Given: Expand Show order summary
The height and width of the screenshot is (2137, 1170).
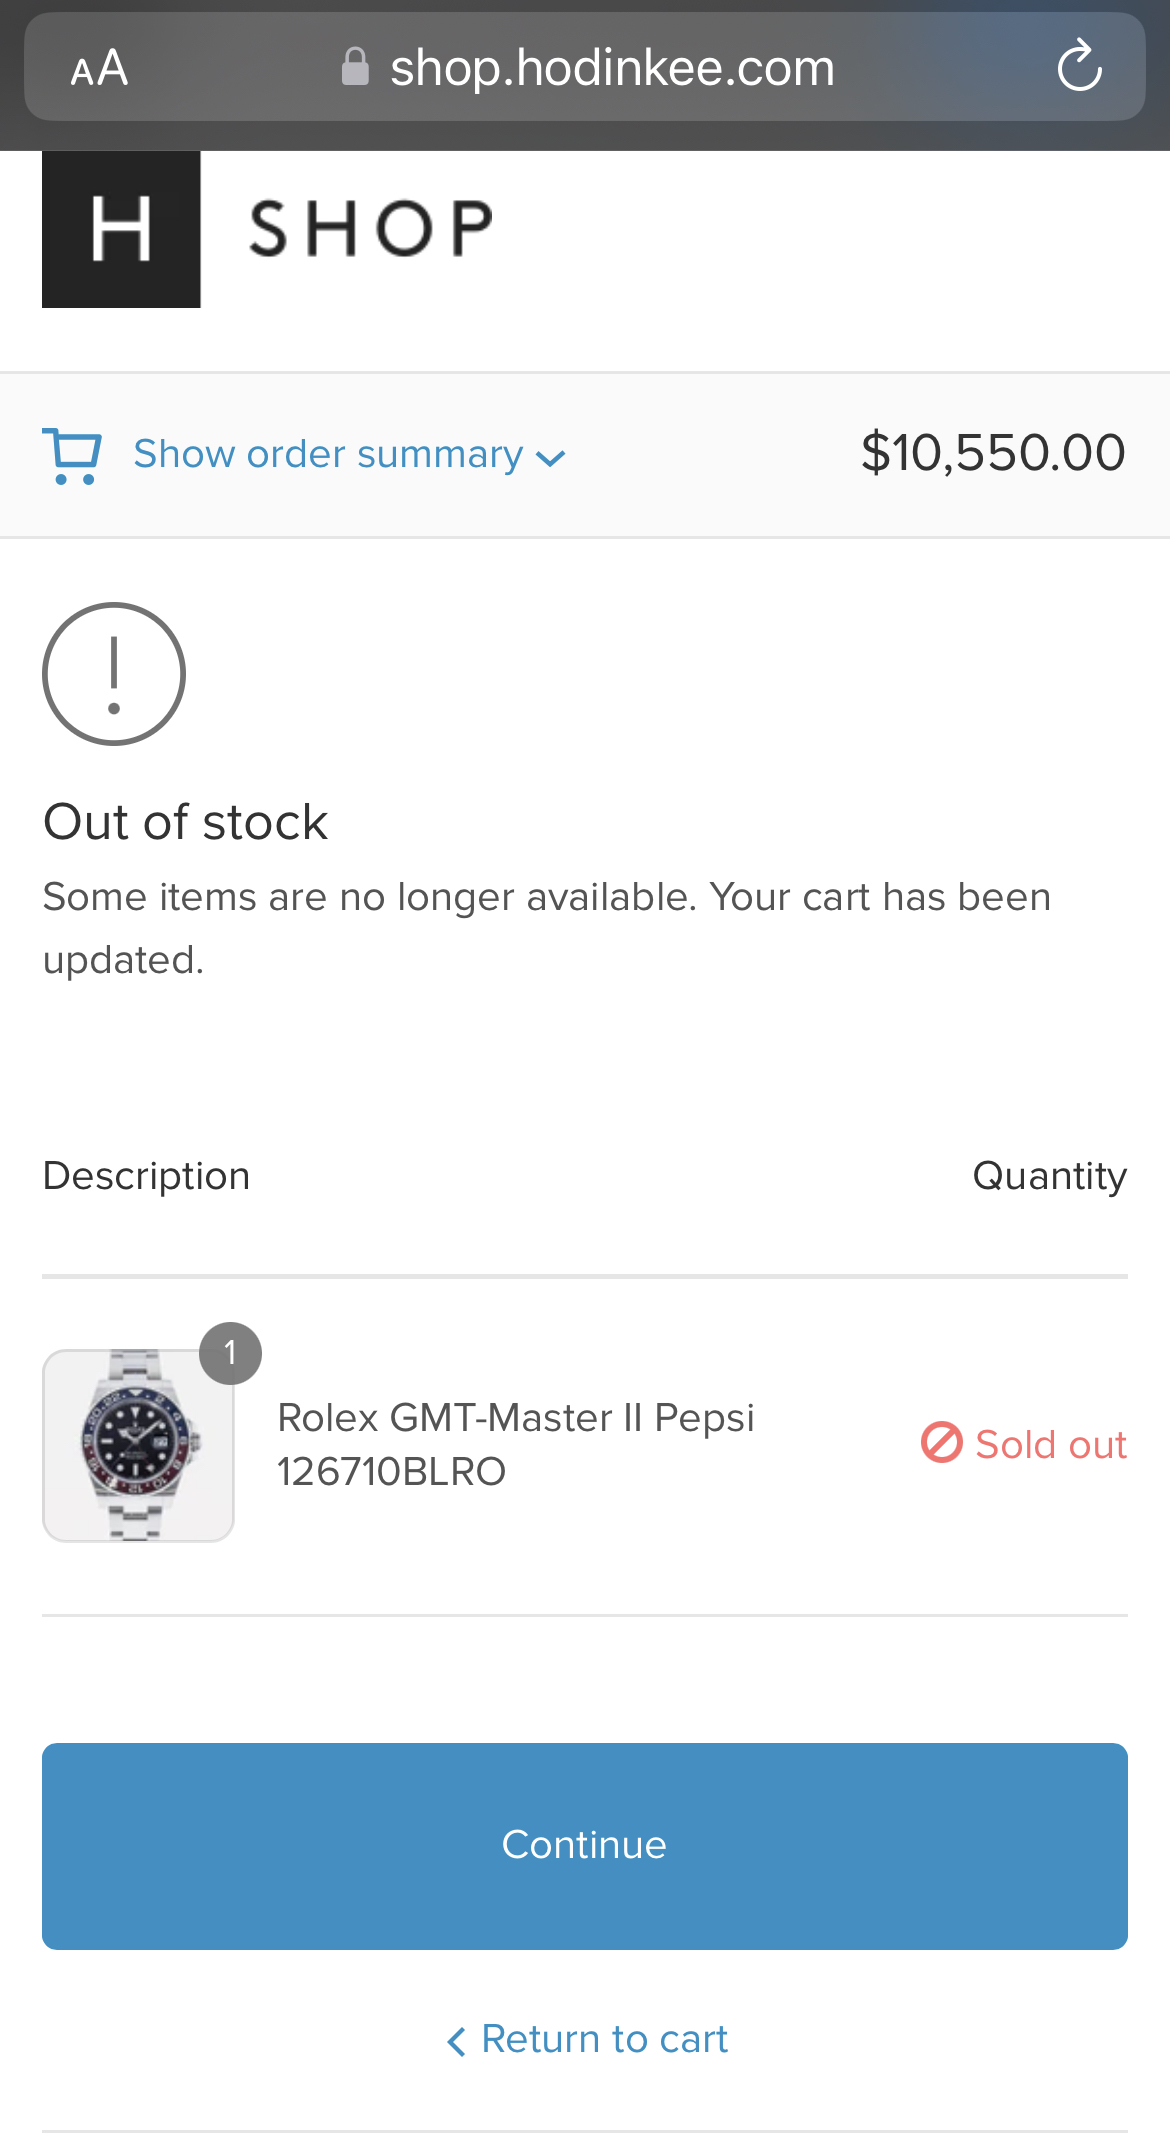Looking at the screenshot, I should pos(328,454).
